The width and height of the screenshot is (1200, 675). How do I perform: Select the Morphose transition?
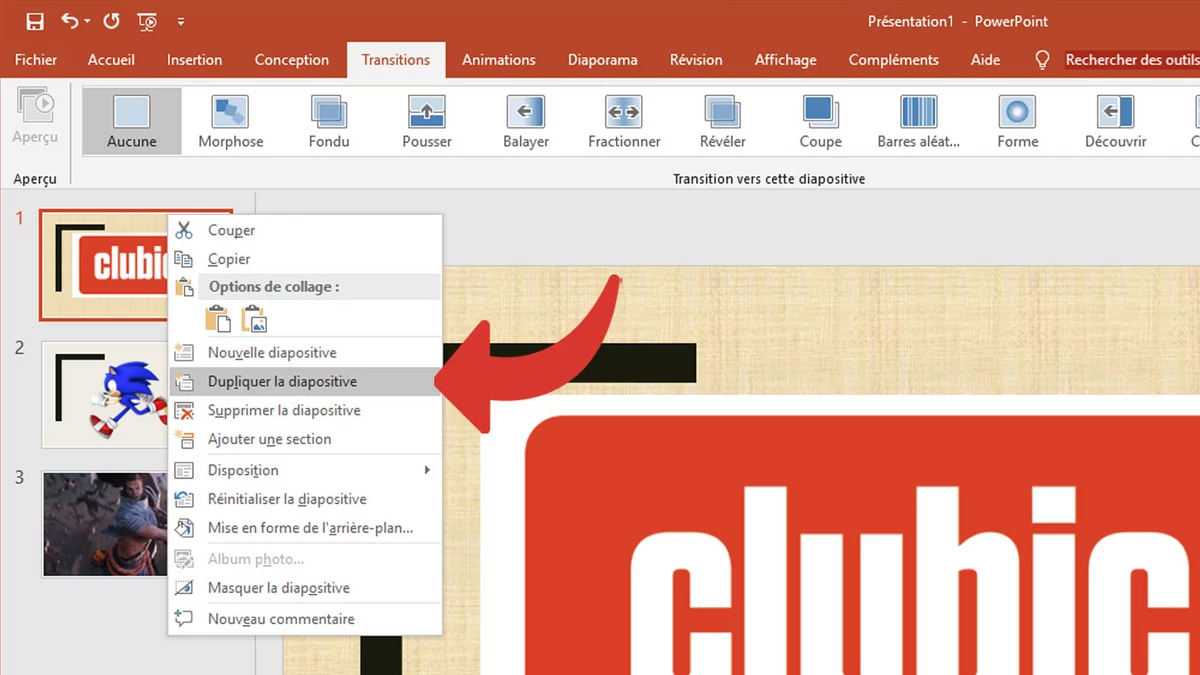230,120
